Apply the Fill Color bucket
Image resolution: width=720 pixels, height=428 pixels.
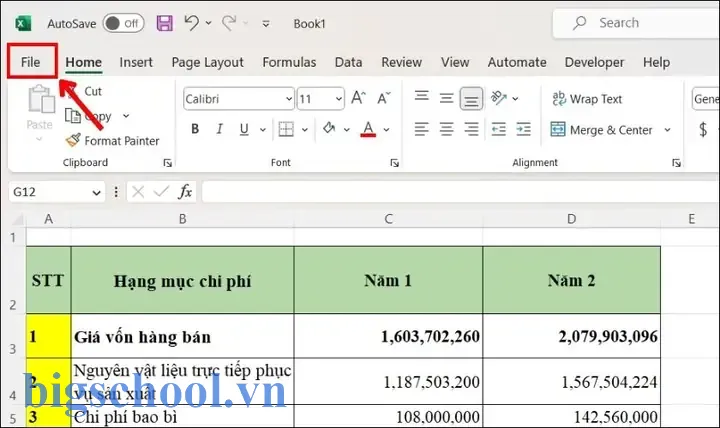click(329, 129)
